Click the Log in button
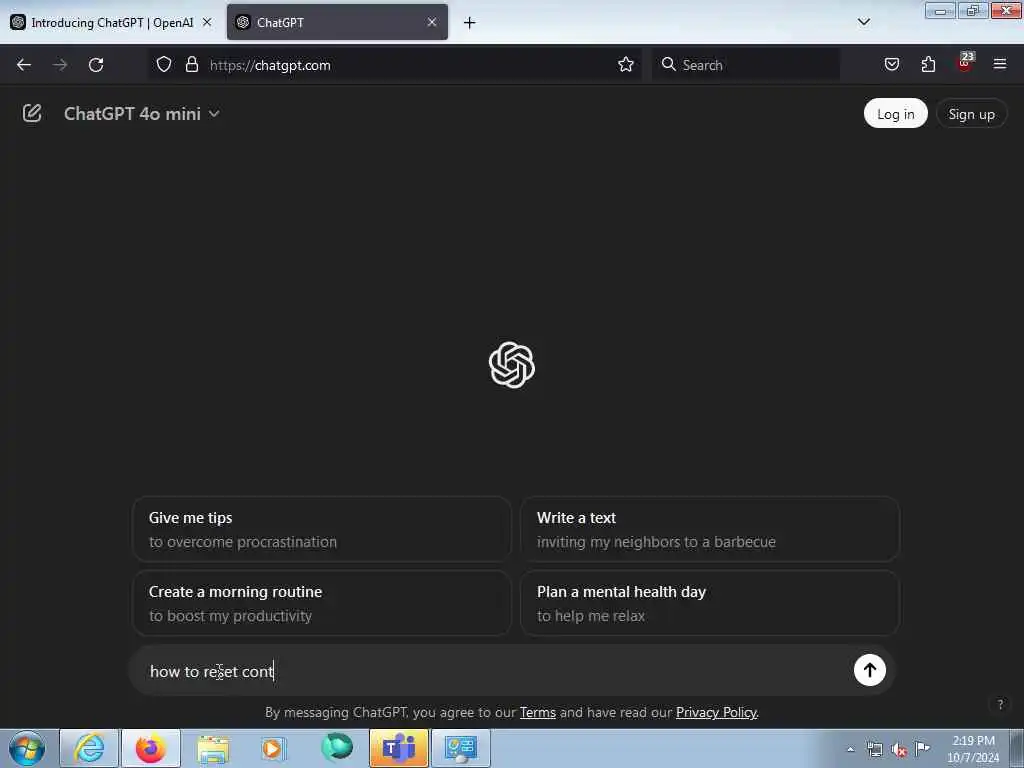The image size is (1024, 768). tap(895, 114)
